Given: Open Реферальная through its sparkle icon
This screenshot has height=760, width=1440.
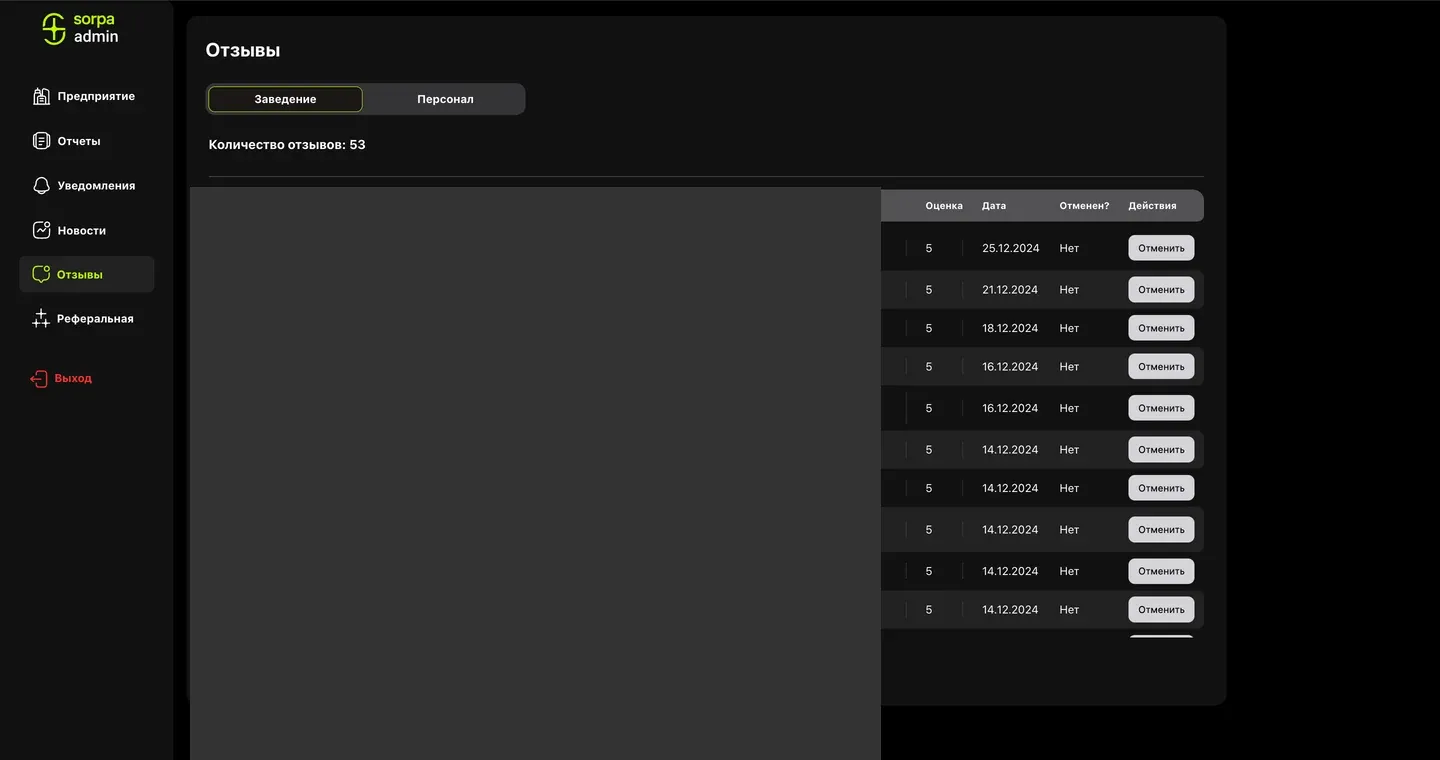Looking at the screenshot, I should point(41,319).
